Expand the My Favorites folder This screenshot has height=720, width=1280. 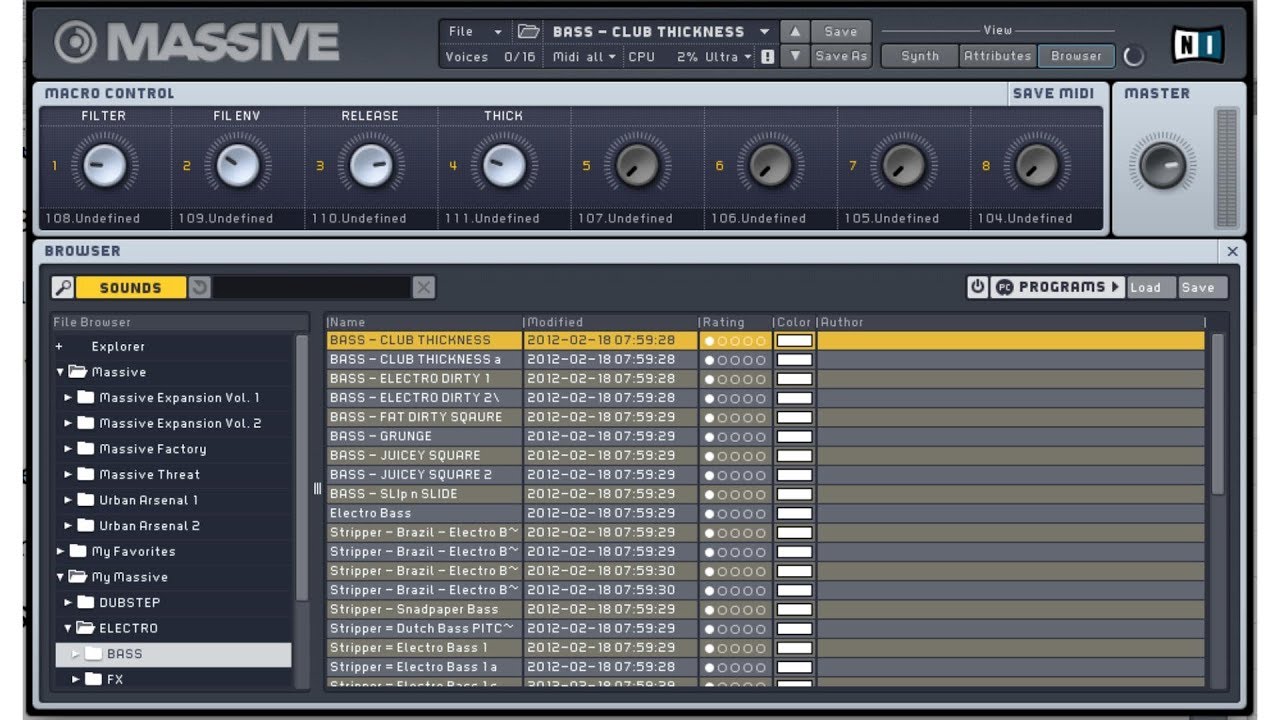click(60, 552)
